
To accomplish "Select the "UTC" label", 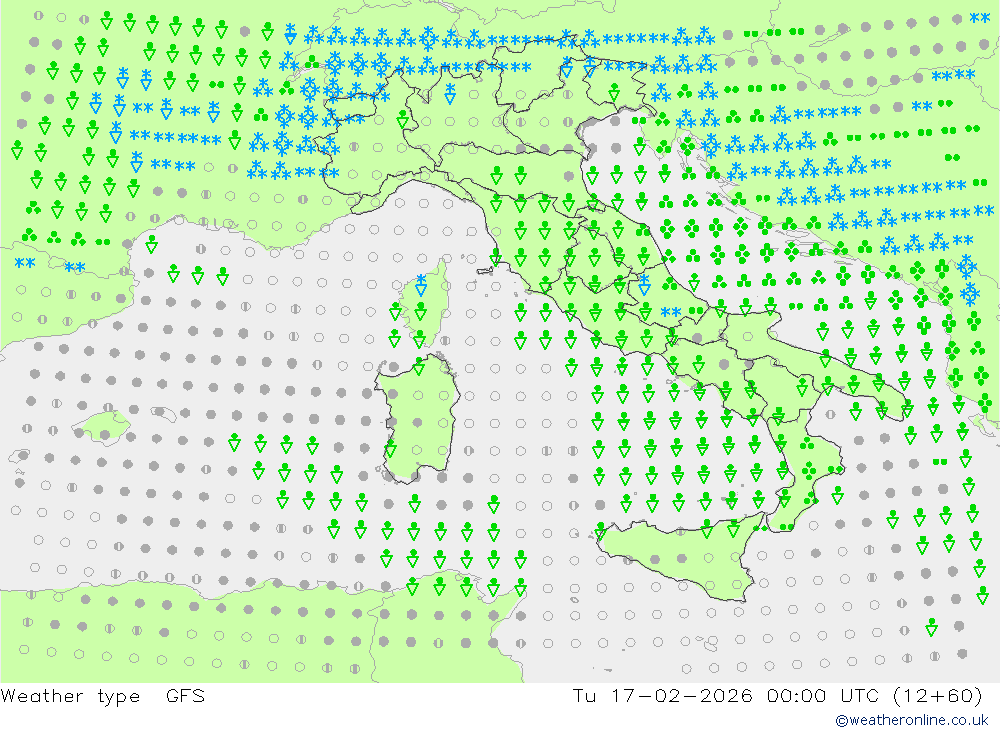I will (x=859, y=695).
